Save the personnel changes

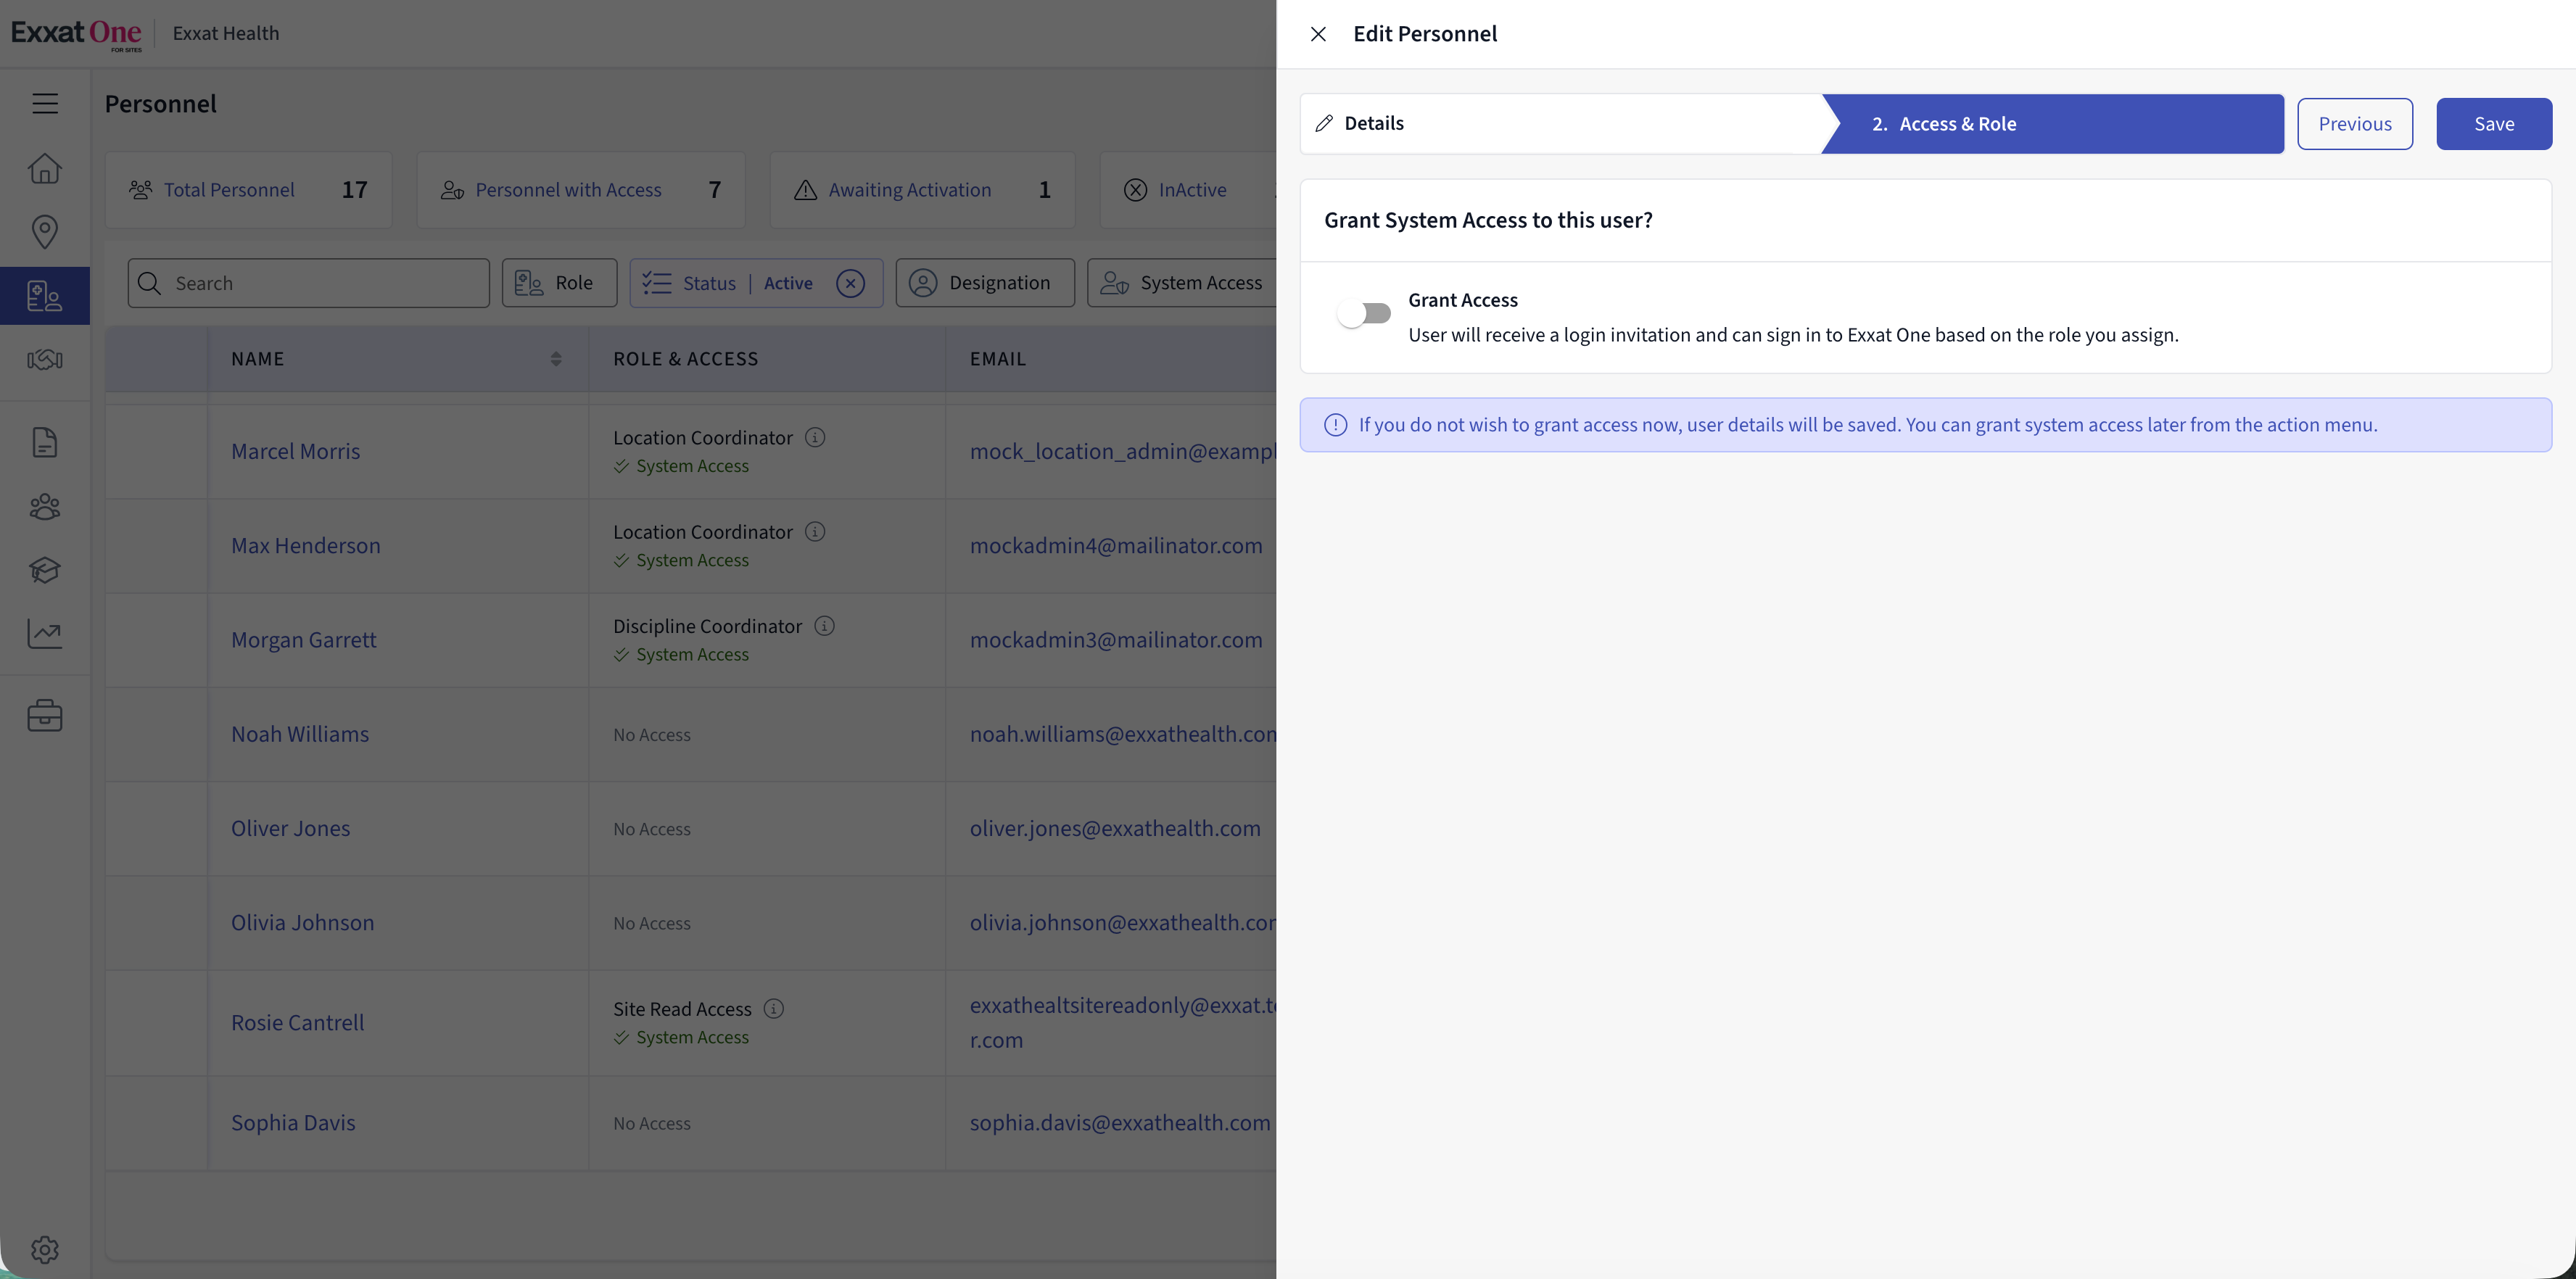click(x=2494, y=124)
